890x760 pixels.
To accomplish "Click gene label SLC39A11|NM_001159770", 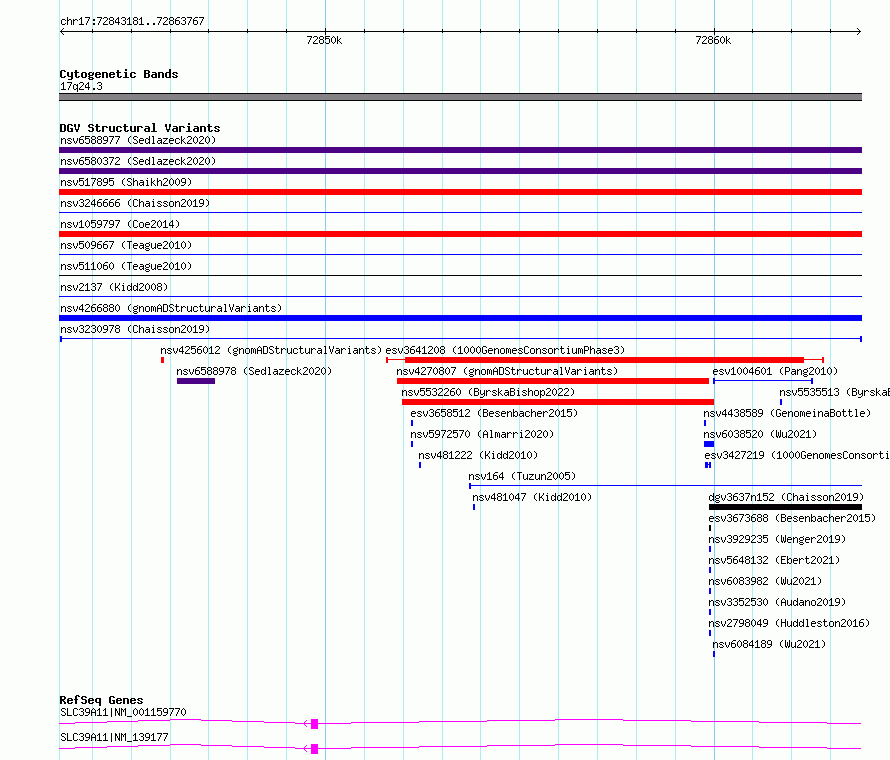I will click(x=123, y=712).
